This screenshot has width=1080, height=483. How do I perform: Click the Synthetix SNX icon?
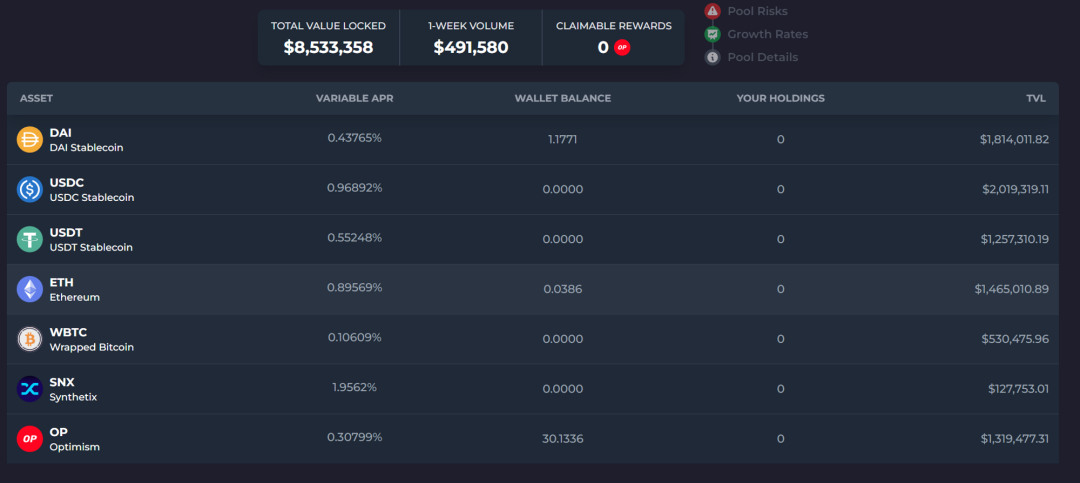pos(30,390)
